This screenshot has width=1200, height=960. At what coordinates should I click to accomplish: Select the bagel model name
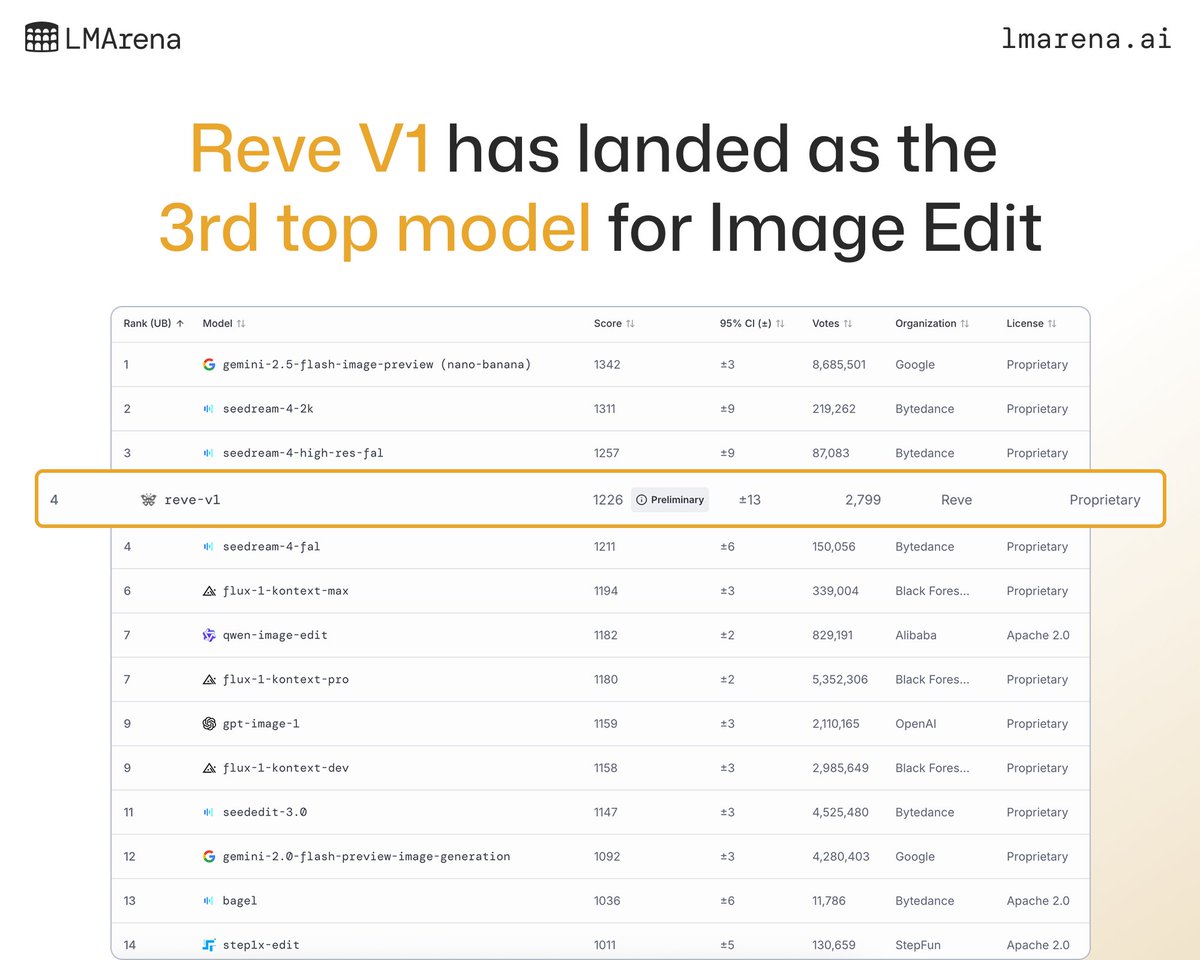pyautogui.click(x=240, y=901)
